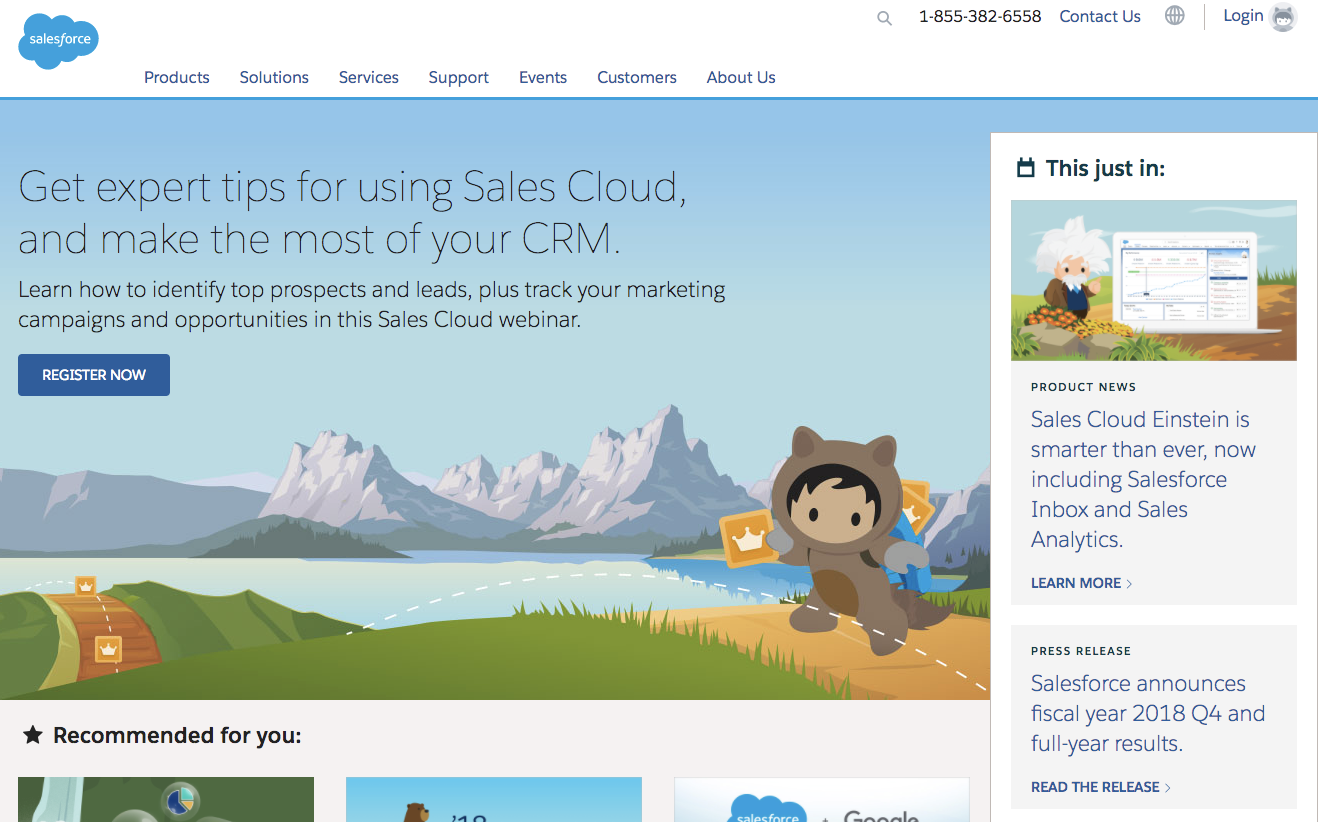Click the Contact Us link
Viewport: 1318px width, 822px height.
pyautogui.click(x=1100, y=16)
